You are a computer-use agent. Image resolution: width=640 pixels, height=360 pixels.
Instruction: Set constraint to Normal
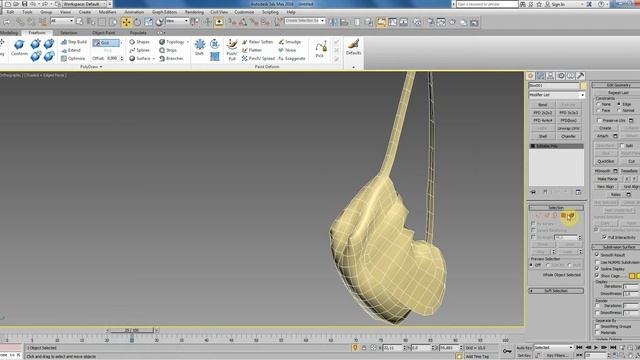619,111
